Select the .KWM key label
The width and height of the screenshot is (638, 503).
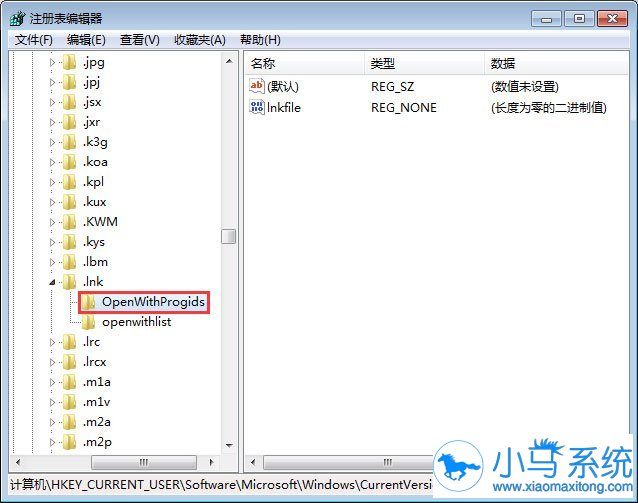100,222
